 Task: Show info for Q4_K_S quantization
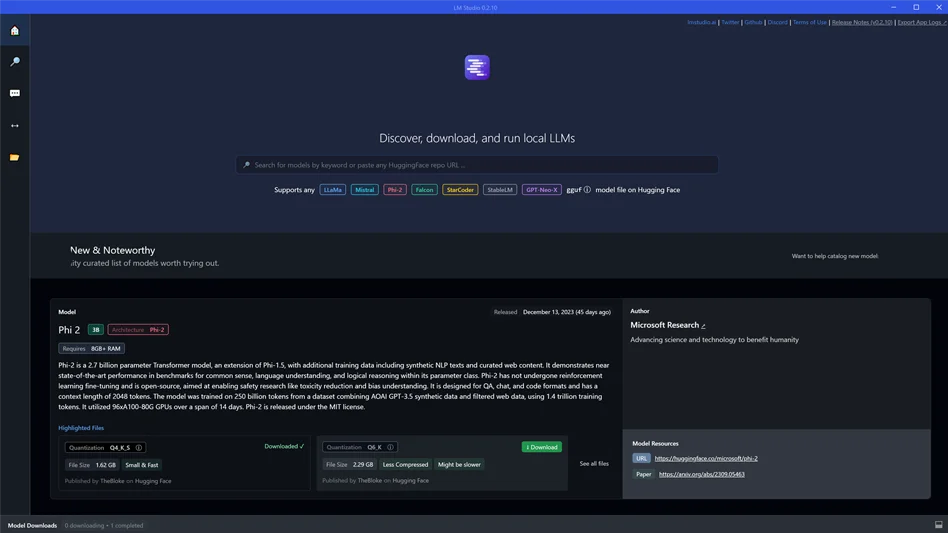139,448
